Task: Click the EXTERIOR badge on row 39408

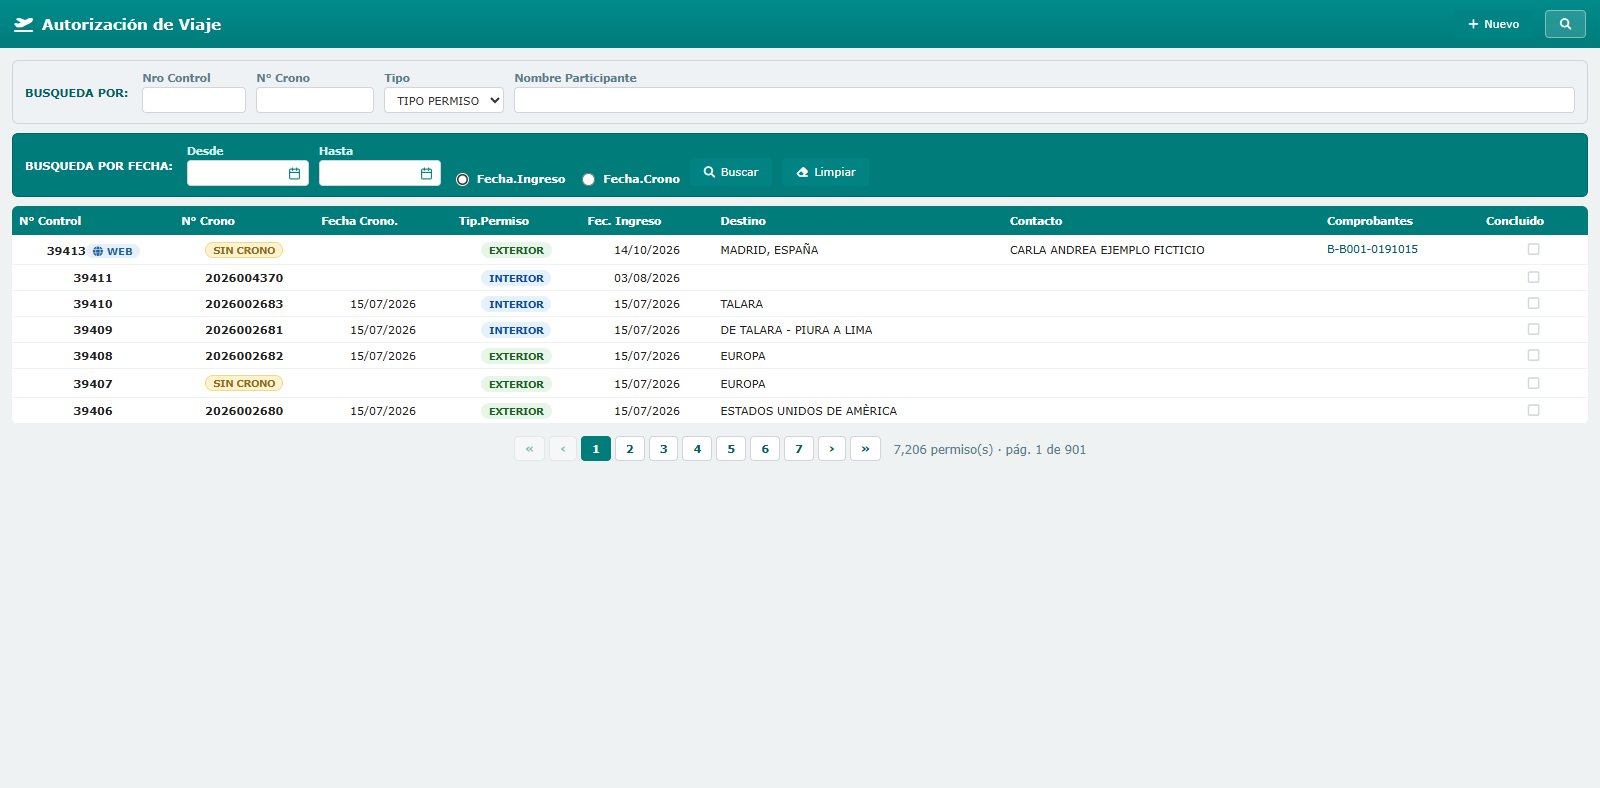Action: click(516, 356)
